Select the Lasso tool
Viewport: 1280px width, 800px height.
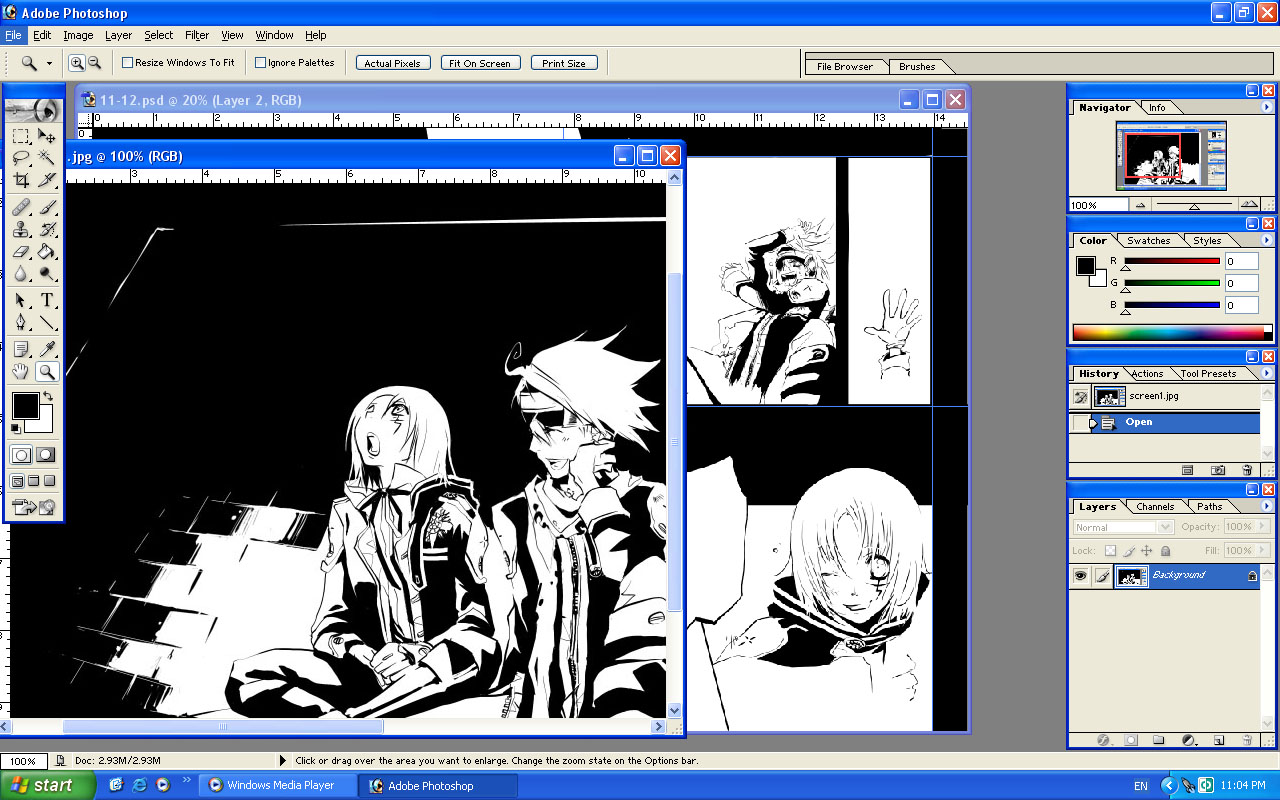(x=21, y=158)
